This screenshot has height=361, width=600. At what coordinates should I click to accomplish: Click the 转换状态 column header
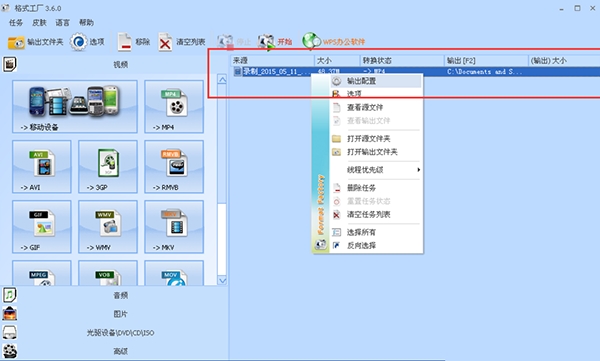point(402,60)
